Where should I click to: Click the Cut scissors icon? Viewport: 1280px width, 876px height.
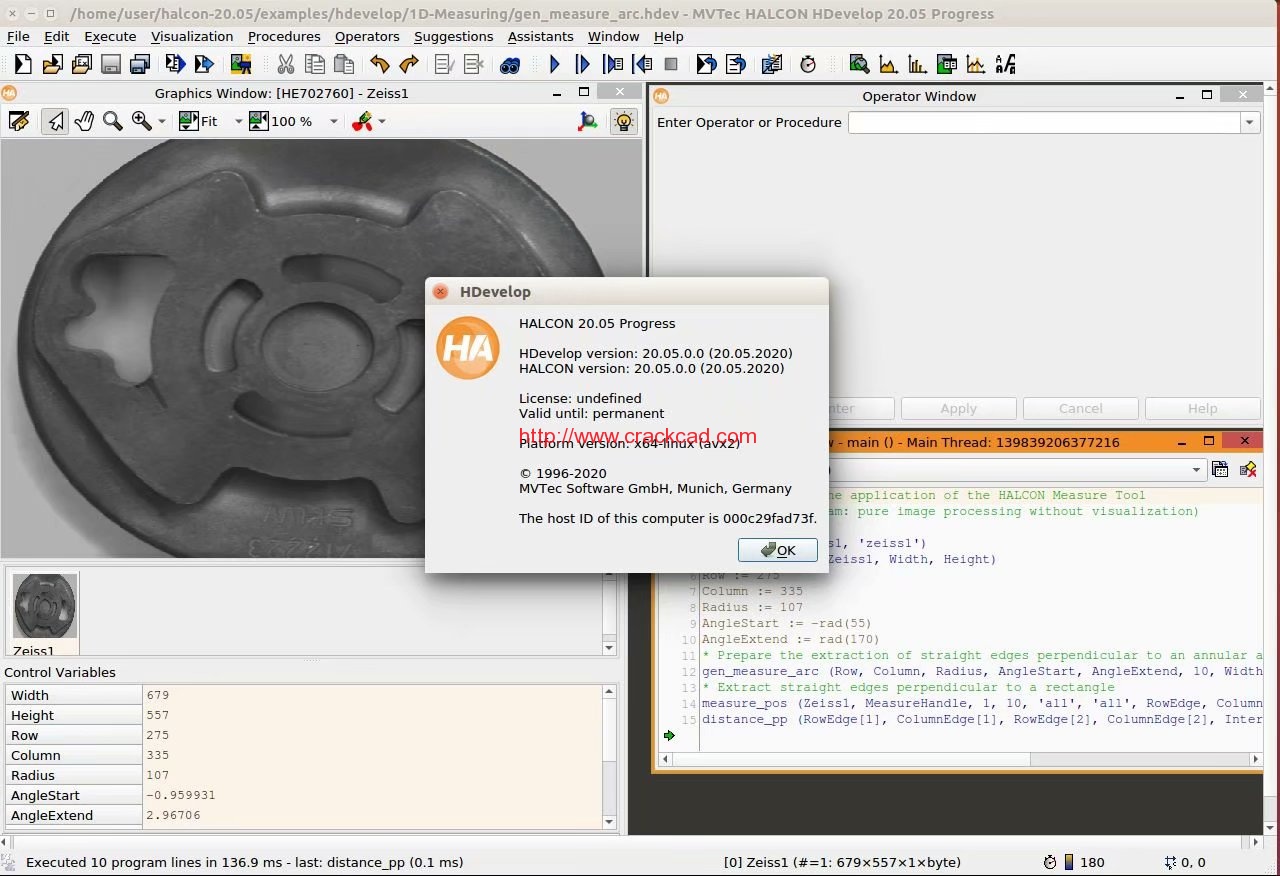[x=286, y=64]
